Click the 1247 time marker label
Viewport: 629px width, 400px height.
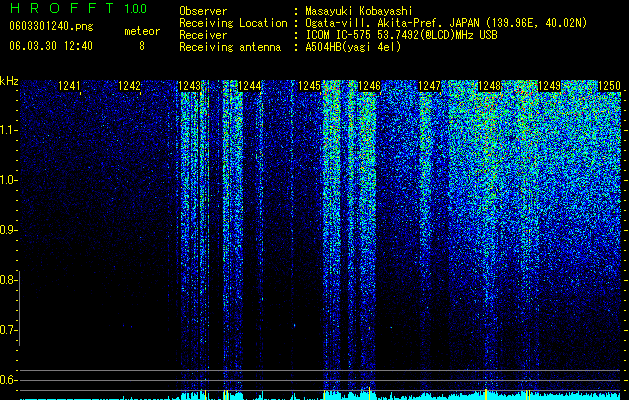click(x=429, y=86)
